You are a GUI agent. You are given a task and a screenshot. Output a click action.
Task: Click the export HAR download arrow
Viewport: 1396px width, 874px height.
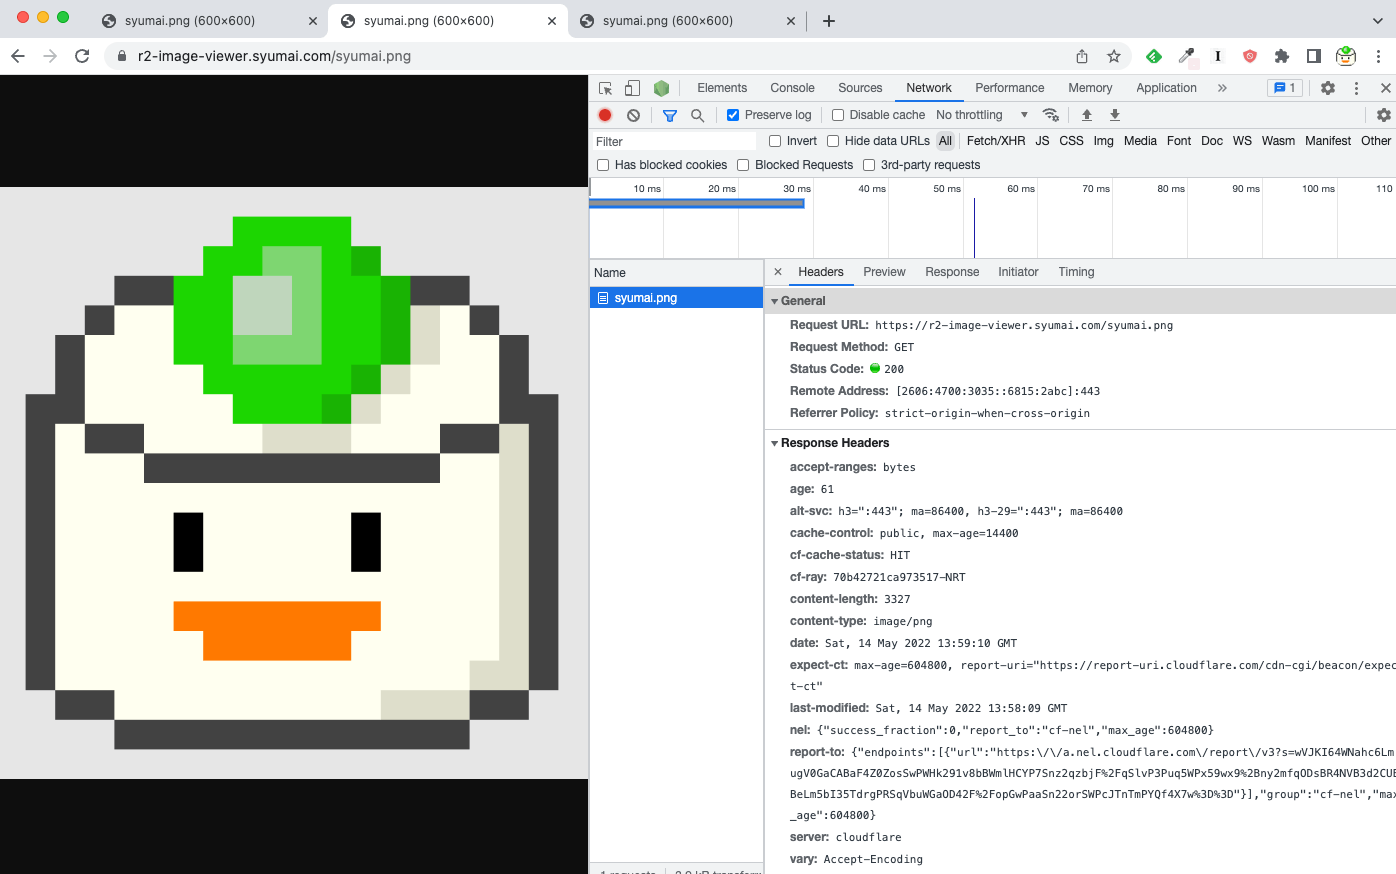coord(1115,115)
